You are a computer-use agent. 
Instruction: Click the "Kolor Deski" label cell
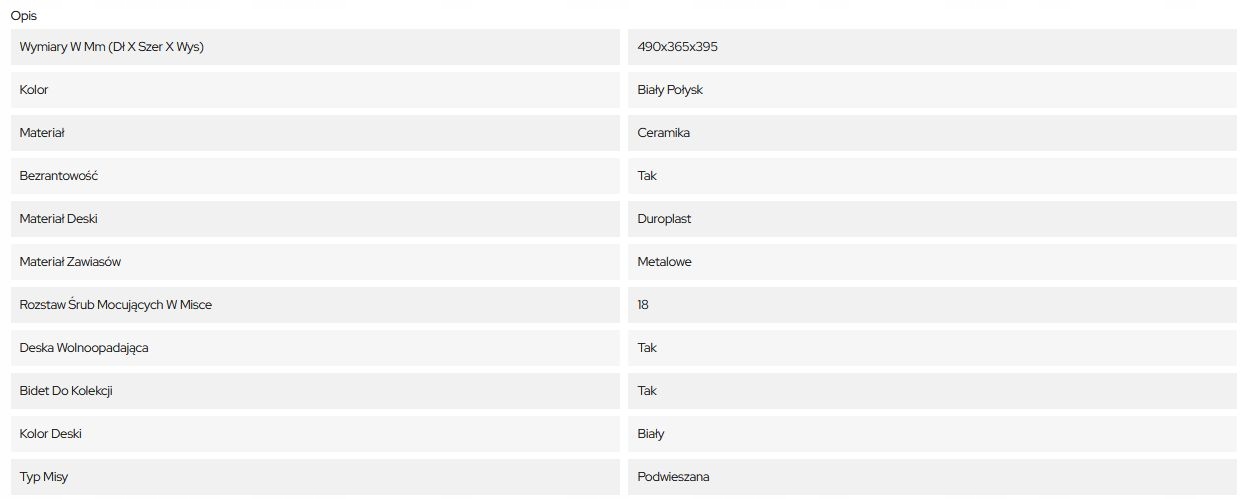pos(51,434)
